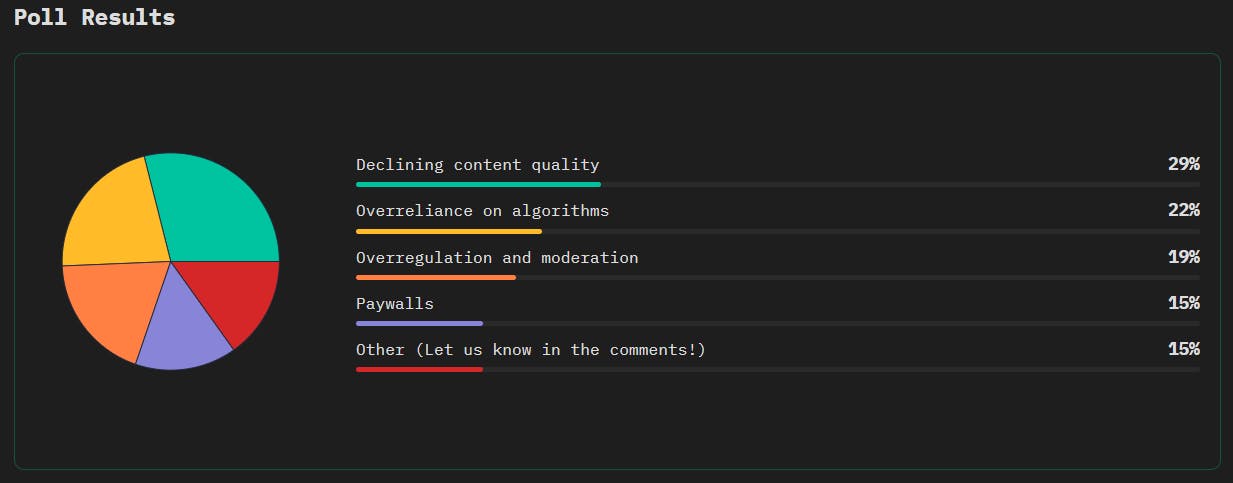Click the teal progress bar for declining quality
This screenshot has width=1233, height=483.
click(x=478, y=184)
